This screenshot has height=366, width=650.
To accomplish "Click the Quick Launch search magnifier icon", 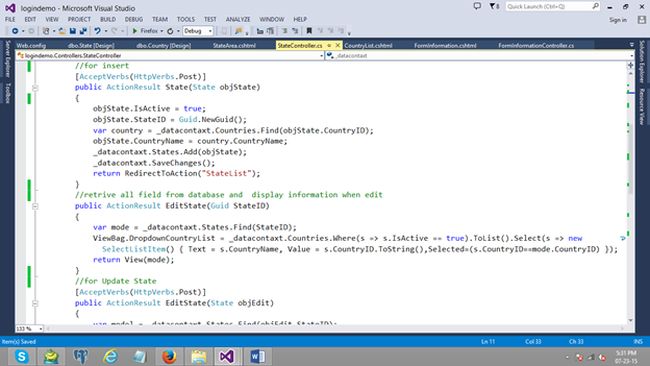I will coord(595,6).
